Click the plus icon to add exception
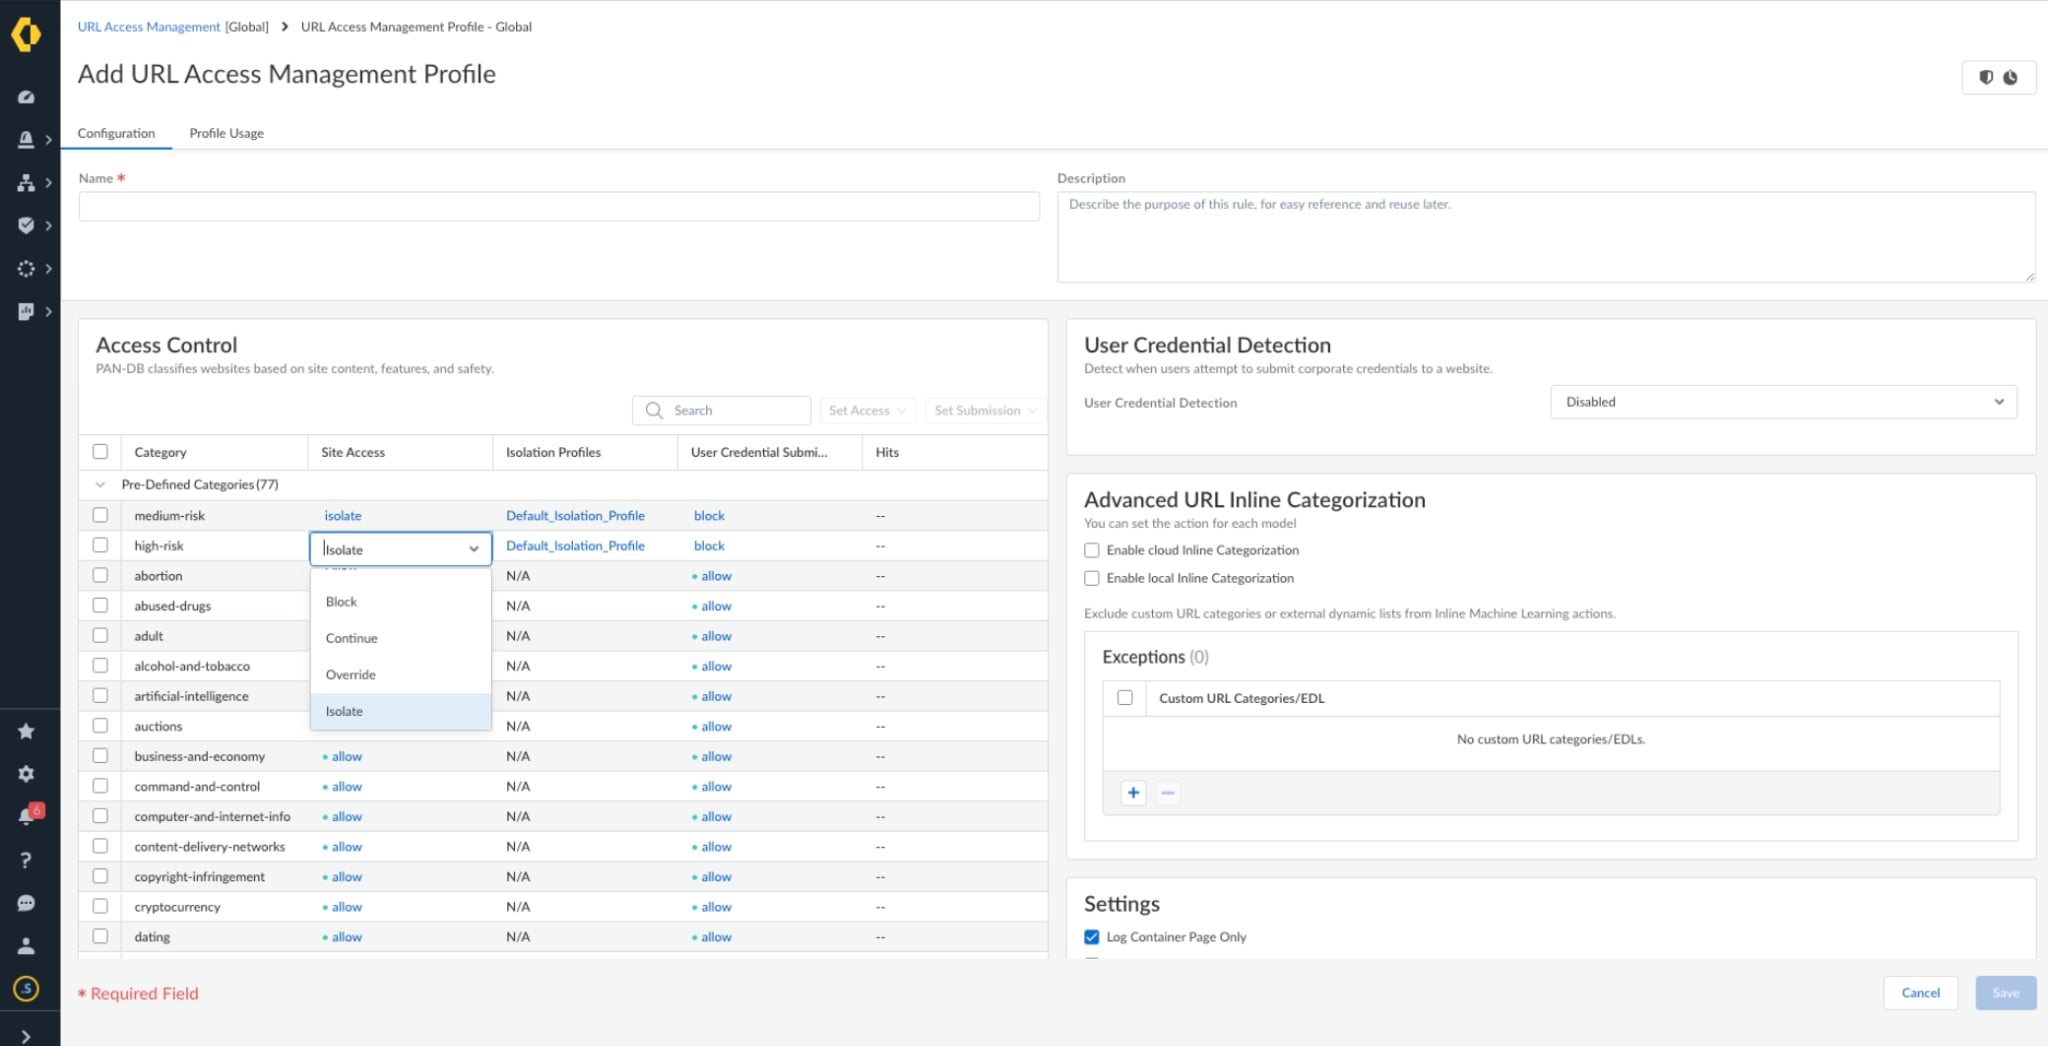The width and height of the screenshot is (2048, 1046). (1133, 793)
